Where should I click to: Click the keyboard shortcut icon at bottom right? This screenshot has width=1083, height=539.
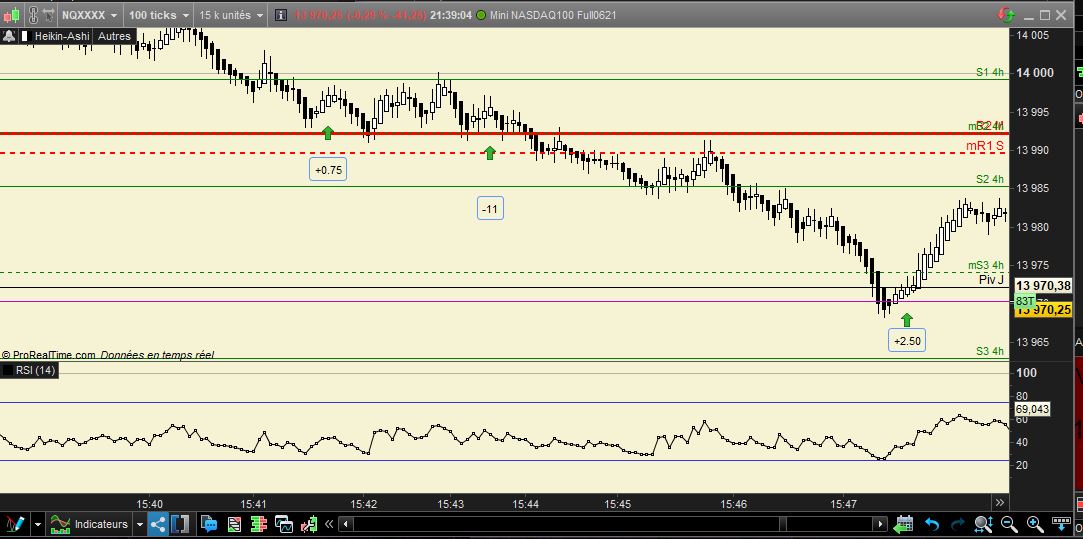pos(1061,524)
